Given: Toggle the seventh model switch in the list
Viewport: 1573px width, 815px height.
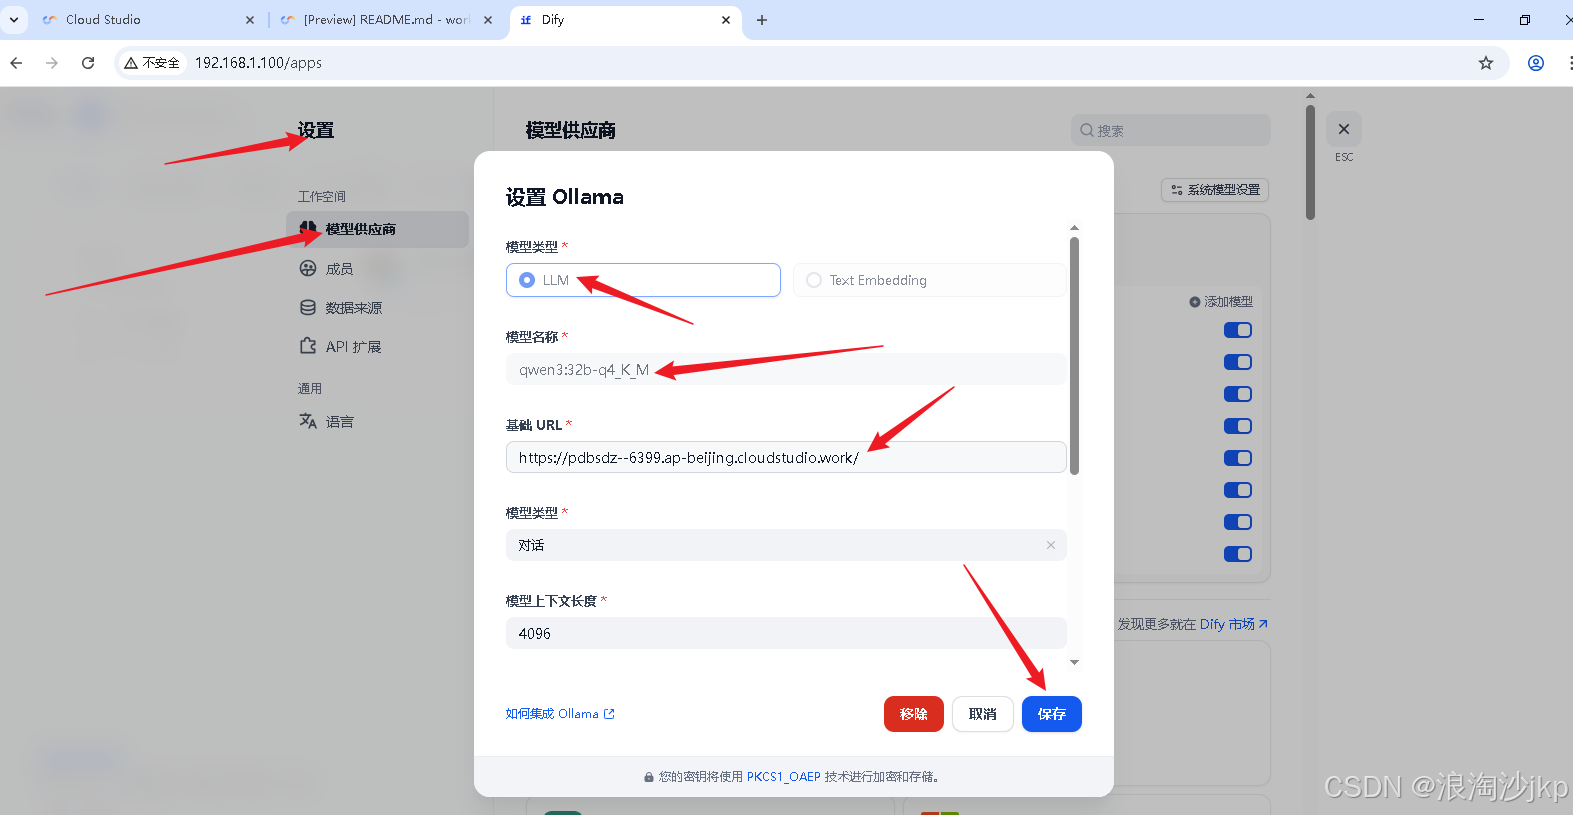Looking at the screenshot, I should [x=1238, y=522].
